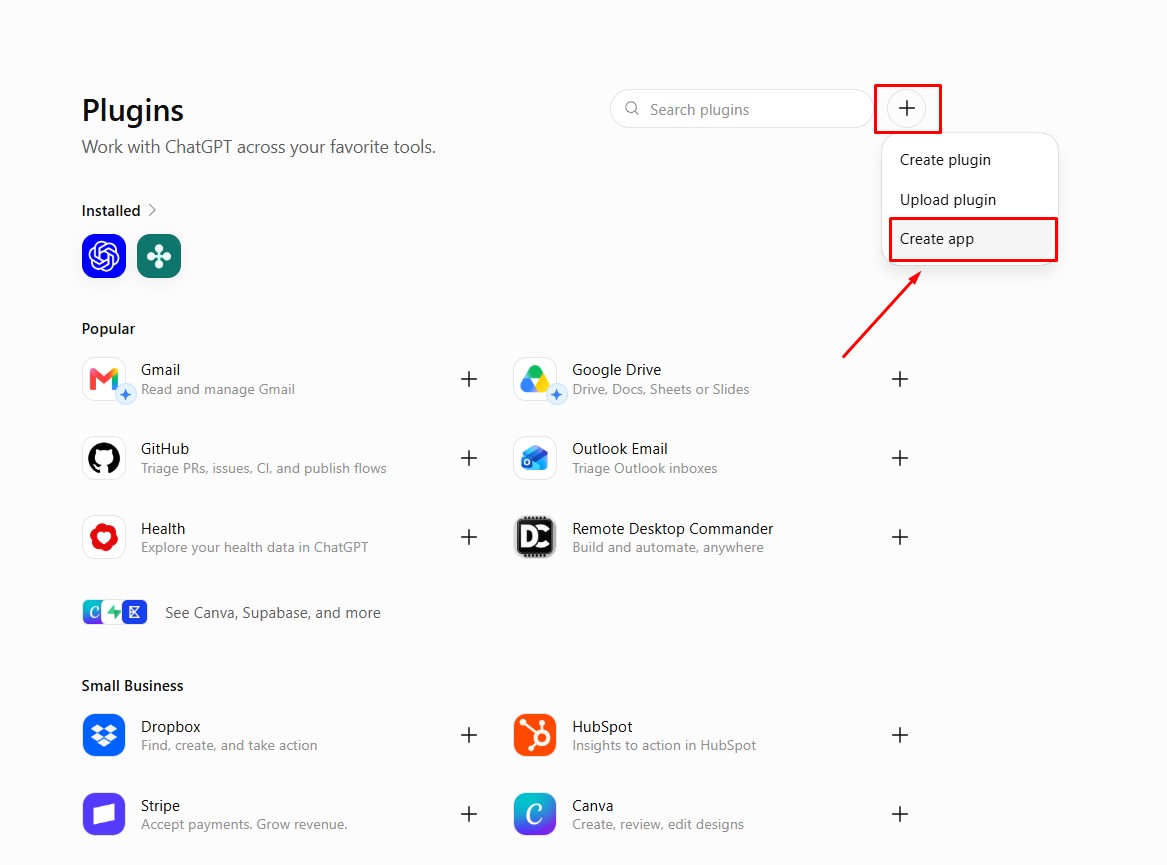Click 'Find, create, and take action' description
1167x865 pixels.
pyautogui.click(x=229, y=745)
